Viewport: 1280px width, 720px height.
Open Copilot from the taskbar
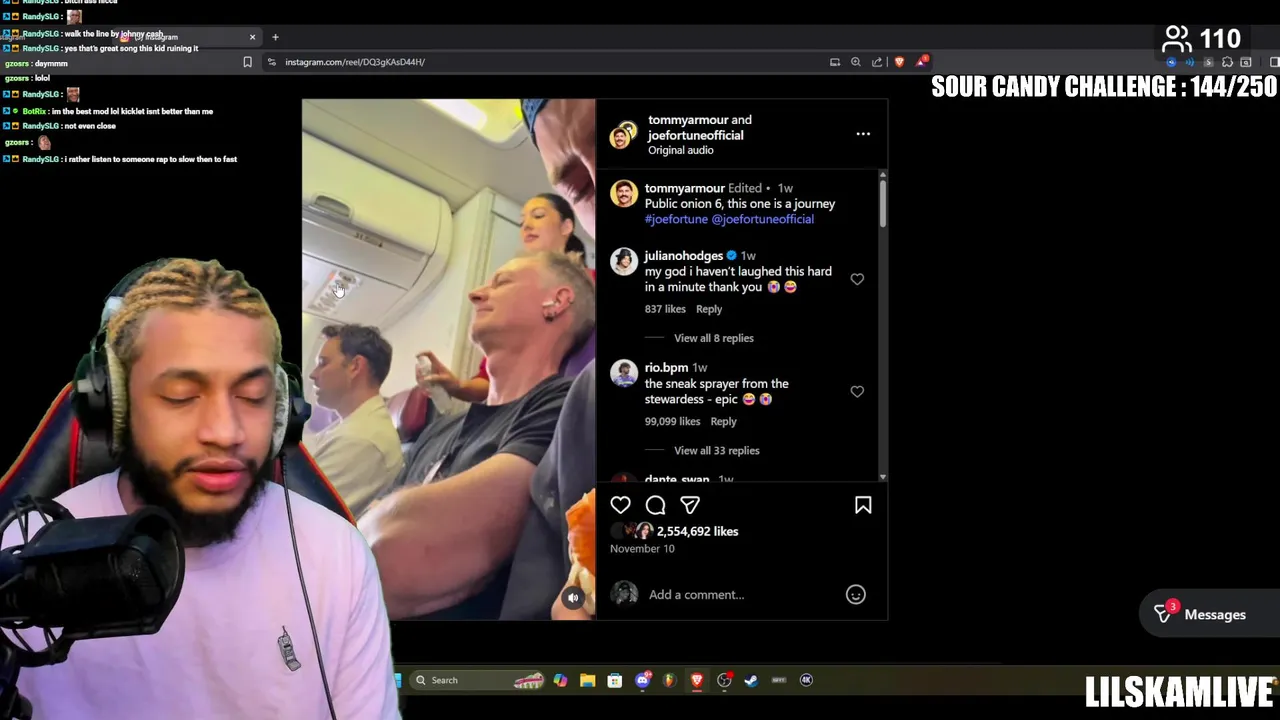[x=560, y=680]
